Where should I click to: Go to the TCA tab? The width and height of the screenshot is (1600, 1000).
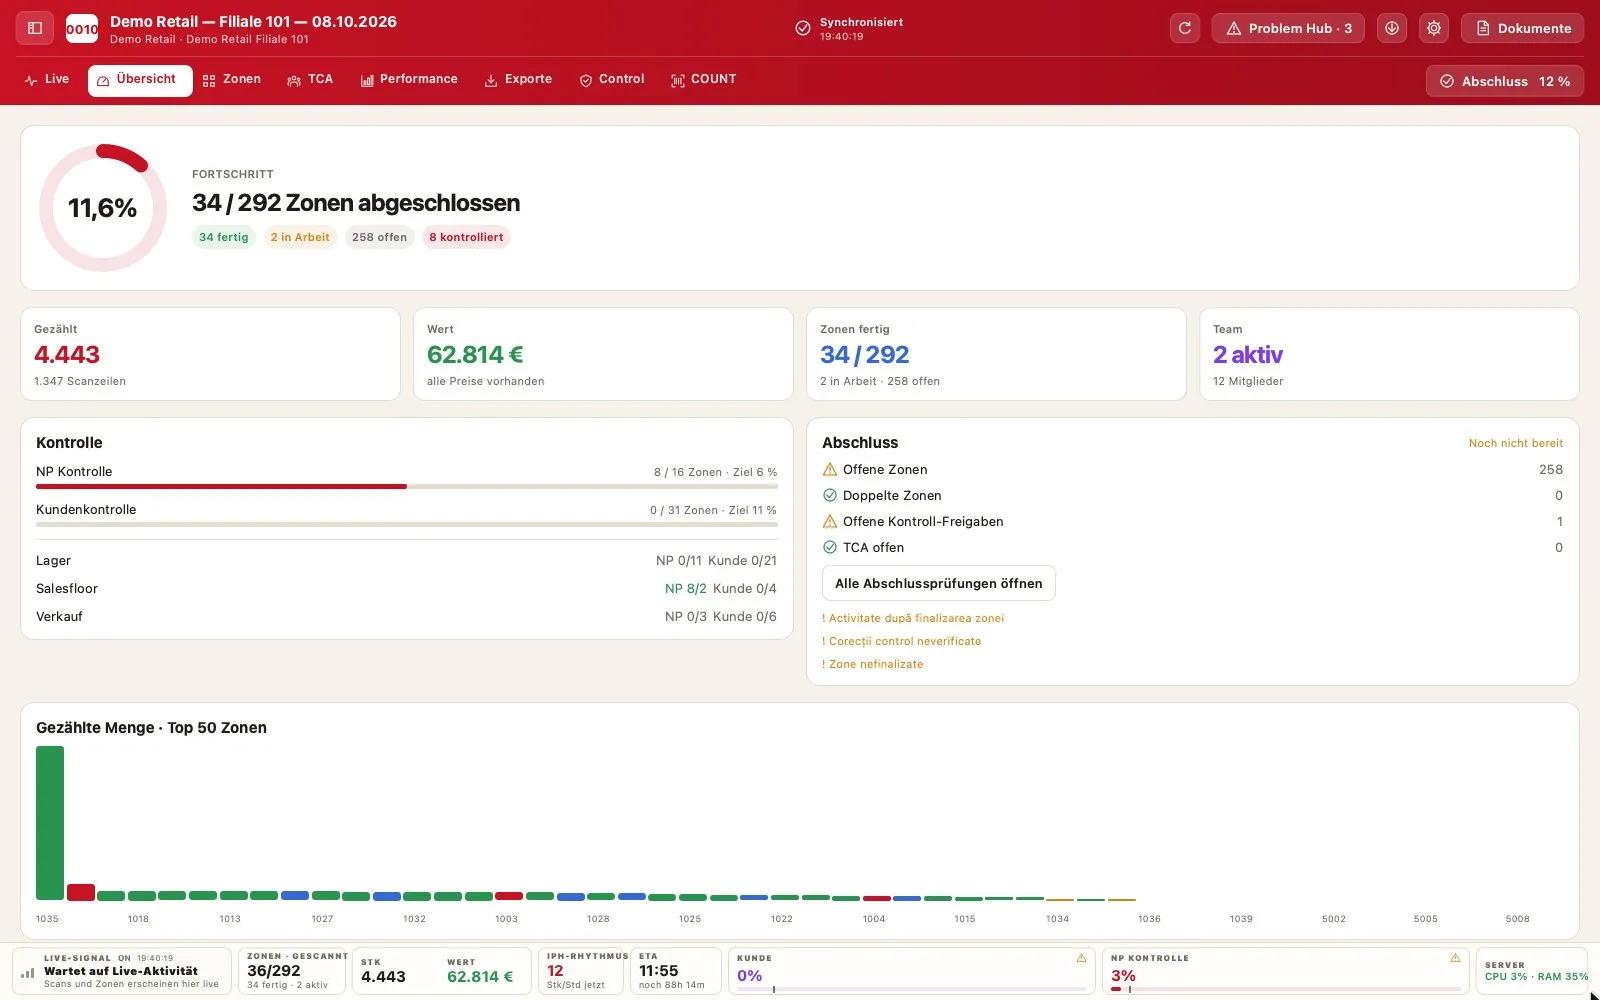click(310, 80)
